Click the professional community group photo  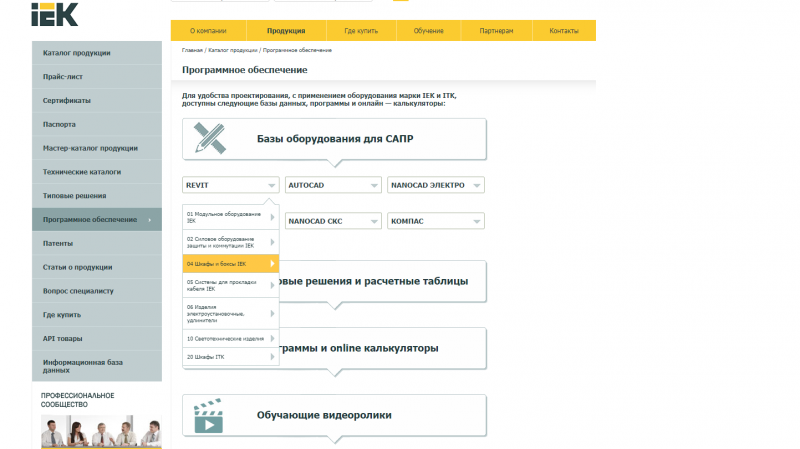point(101,432)
